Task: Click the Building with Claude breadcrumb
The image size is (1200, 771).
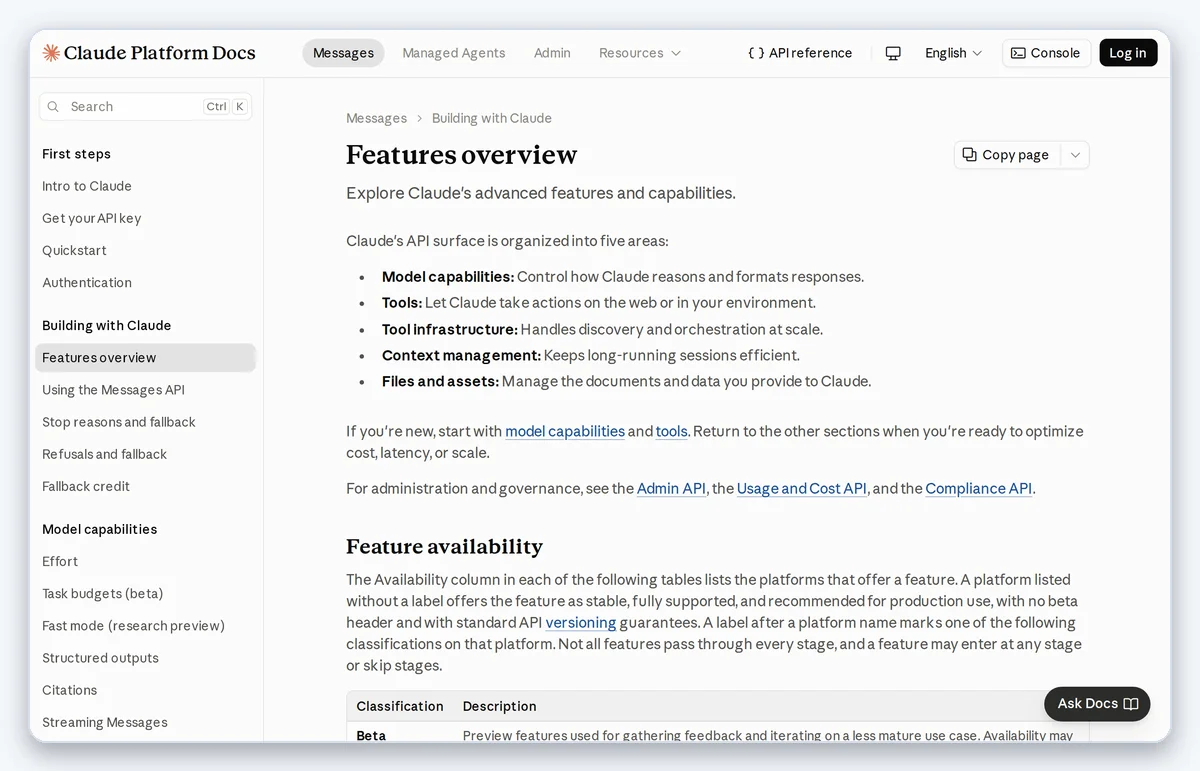Action: point(492,118)
